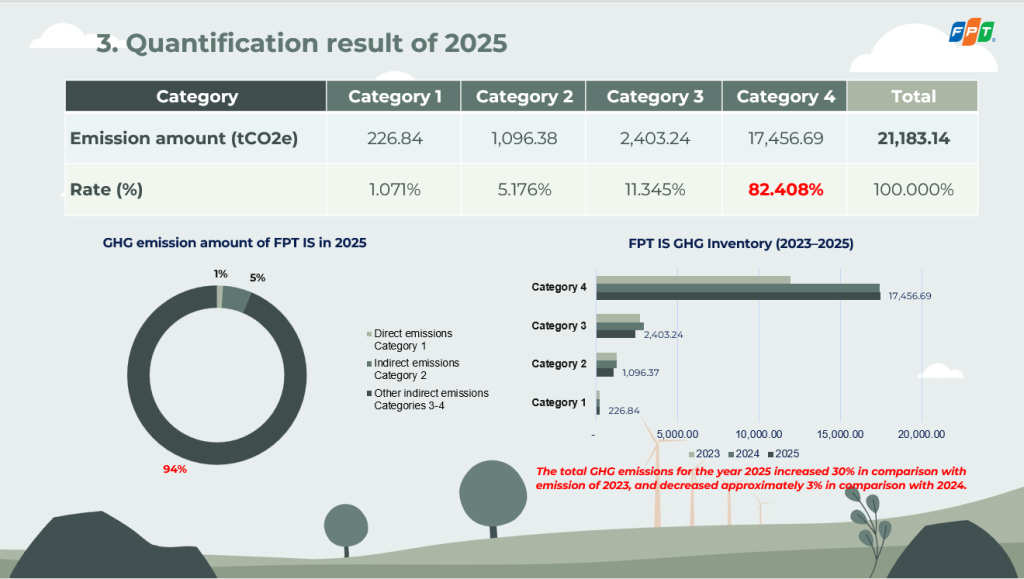This screenshot has height=579, width=1024.
Task: Click the table cell value 2,403.24
Action: pyautogui.click(x=654, y=138)
